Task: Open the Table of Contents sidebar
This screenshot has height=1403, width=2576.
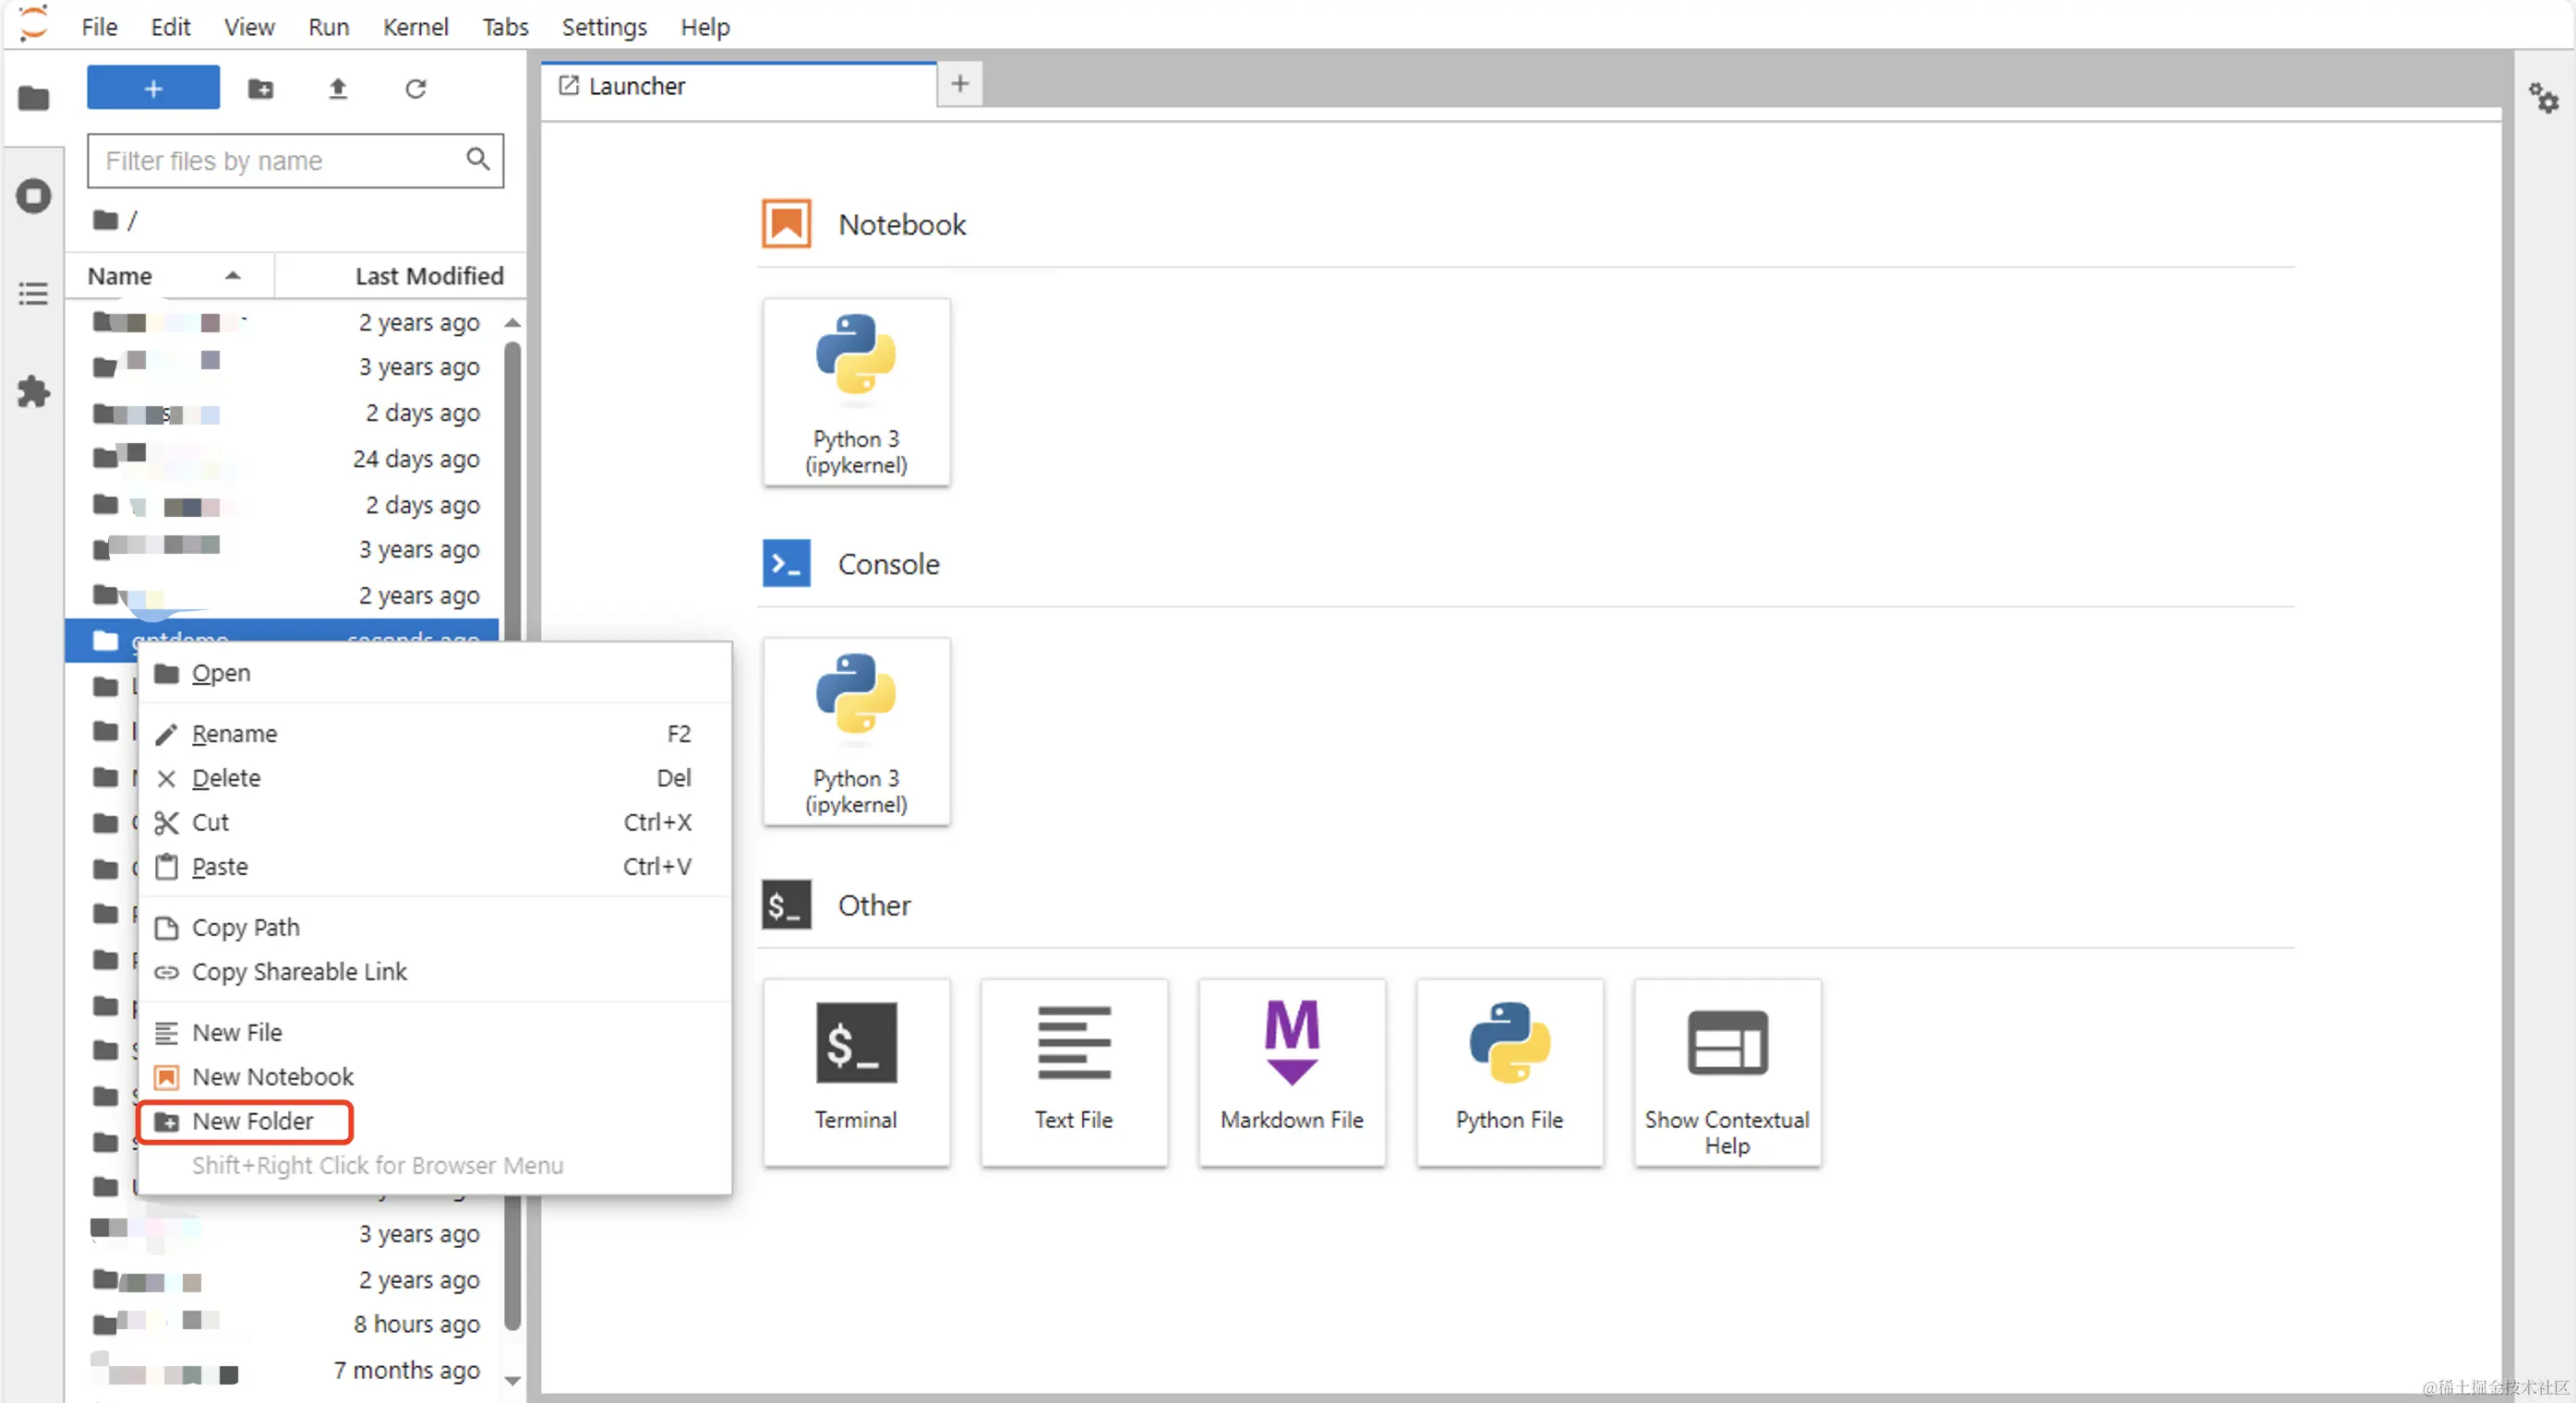Action: (34, 293)
